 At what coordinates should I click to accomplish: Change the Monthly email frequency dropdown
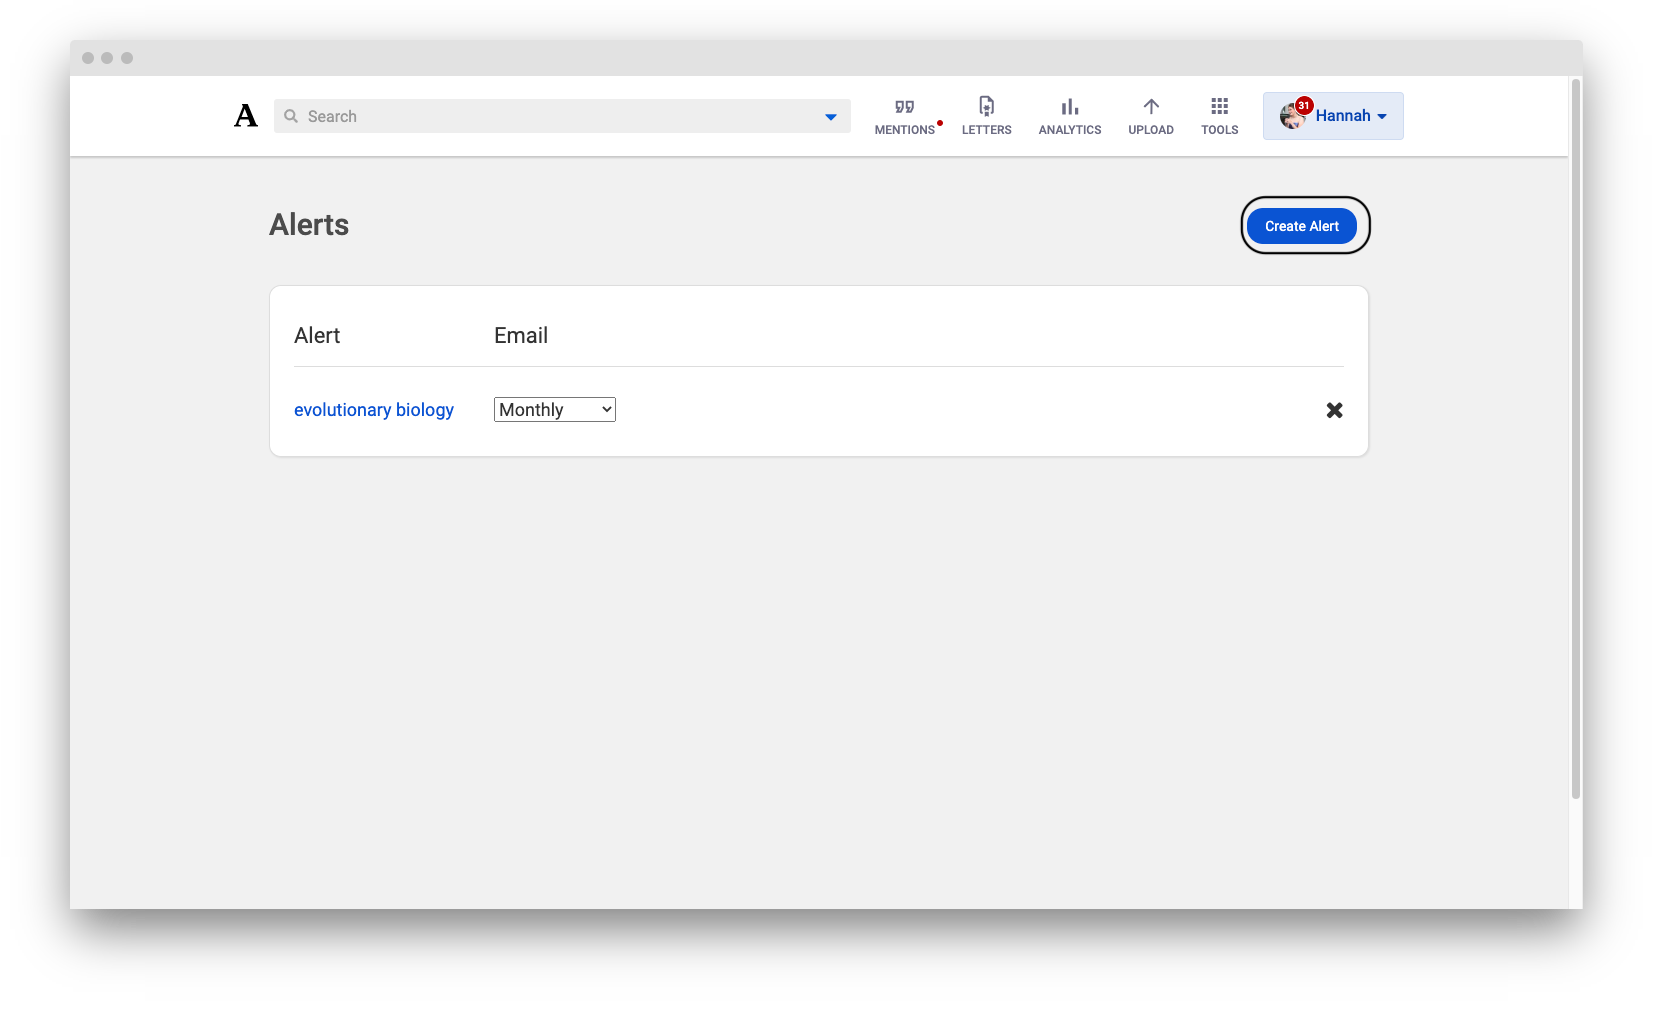555,410
